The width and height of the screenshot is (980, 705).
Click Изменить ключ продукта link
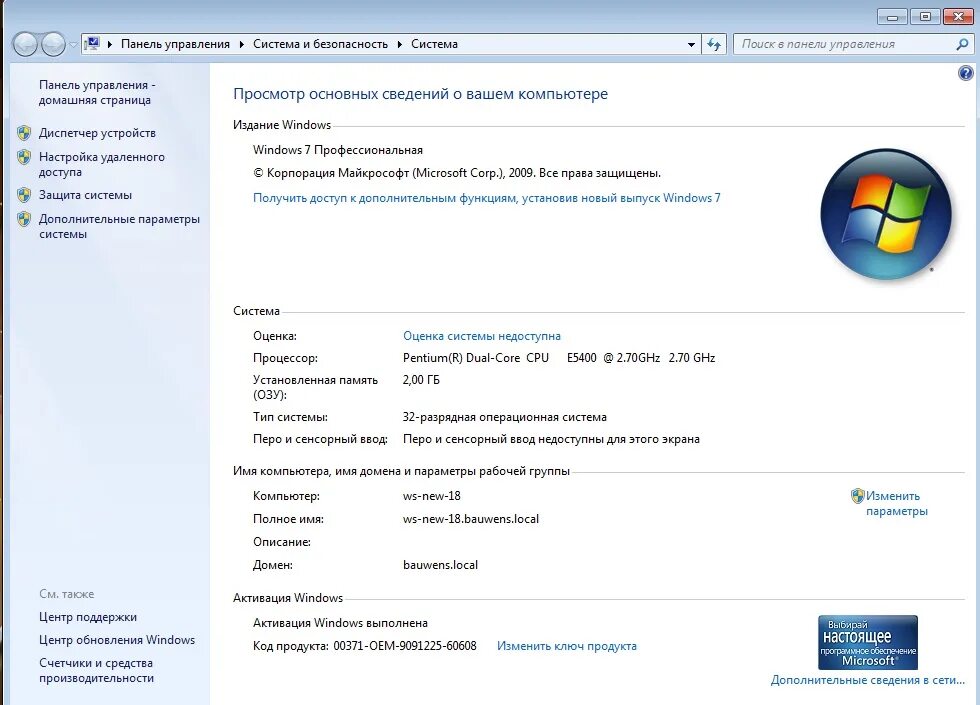(x=566, y=646)
